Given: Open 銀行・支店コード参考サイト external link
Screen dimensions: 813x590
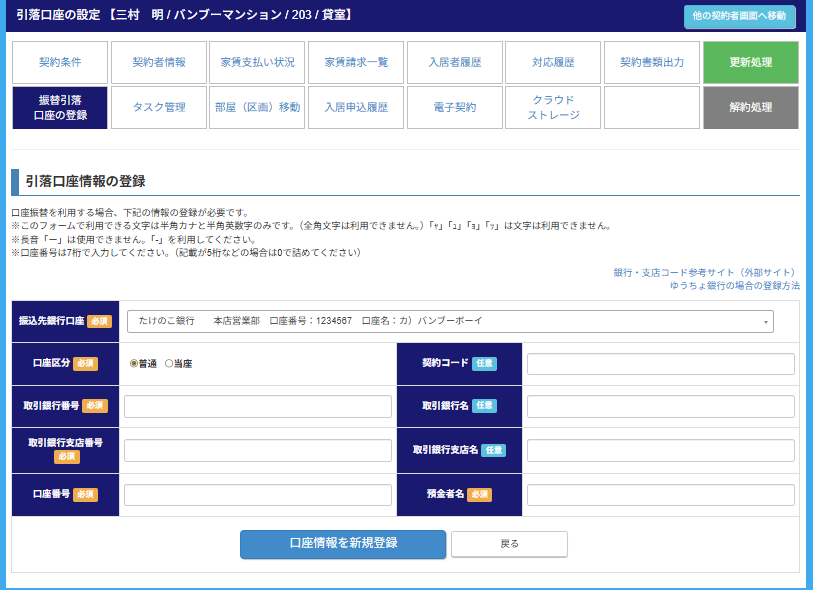Looking at the screenshot, I should [706, 272].
